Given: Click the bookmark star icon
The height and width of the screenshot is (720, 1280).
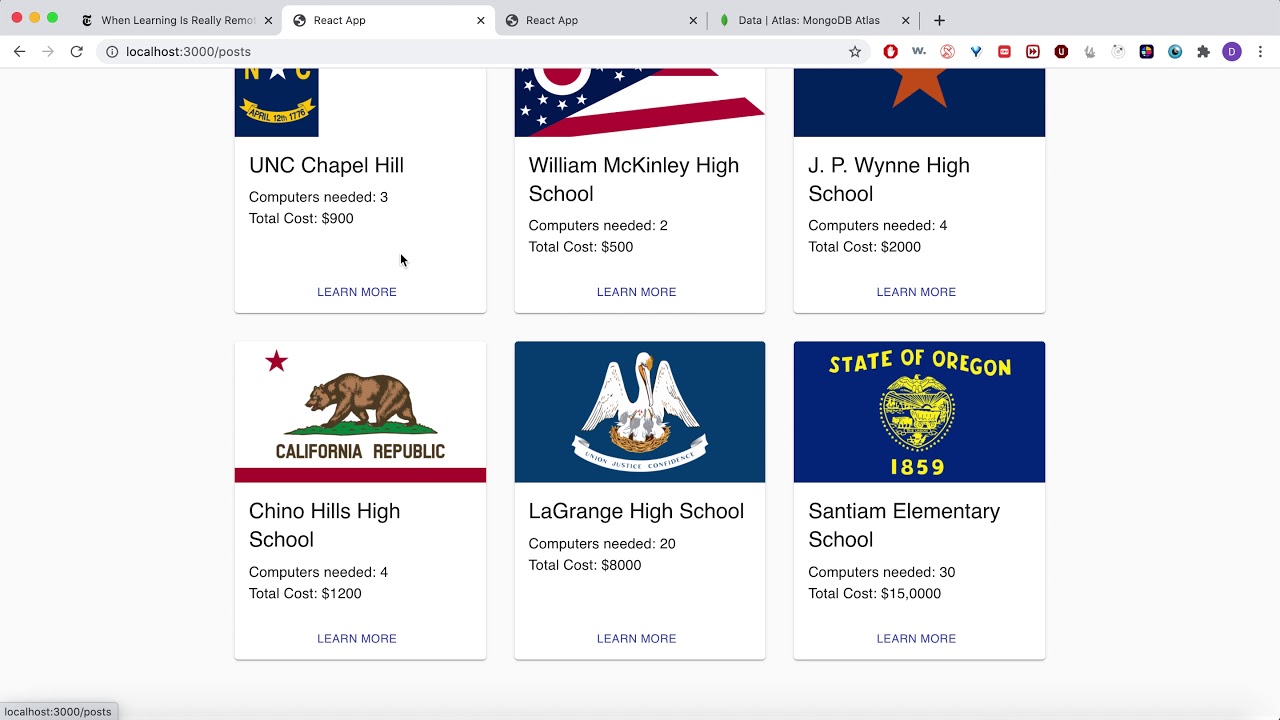Looking at the screenshot, I should 855,52.
